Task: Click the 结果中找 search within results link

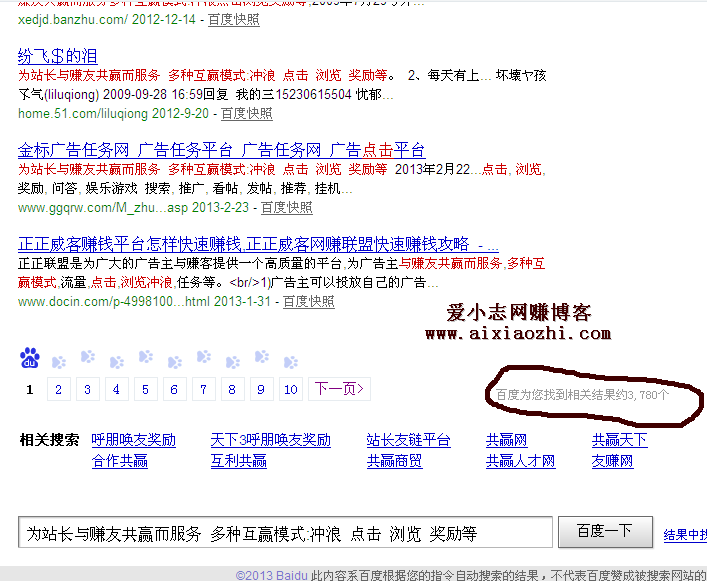Action: pos(685,535)
